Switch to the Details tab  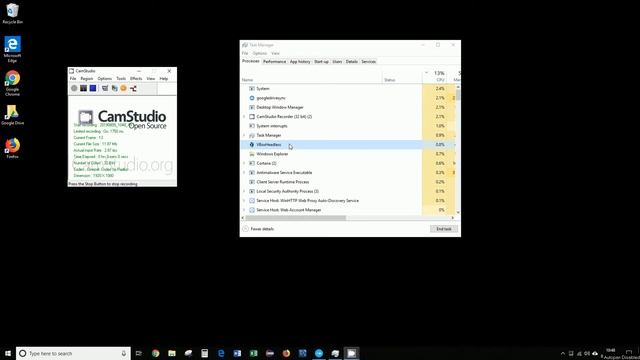click(x=351, y=62)
